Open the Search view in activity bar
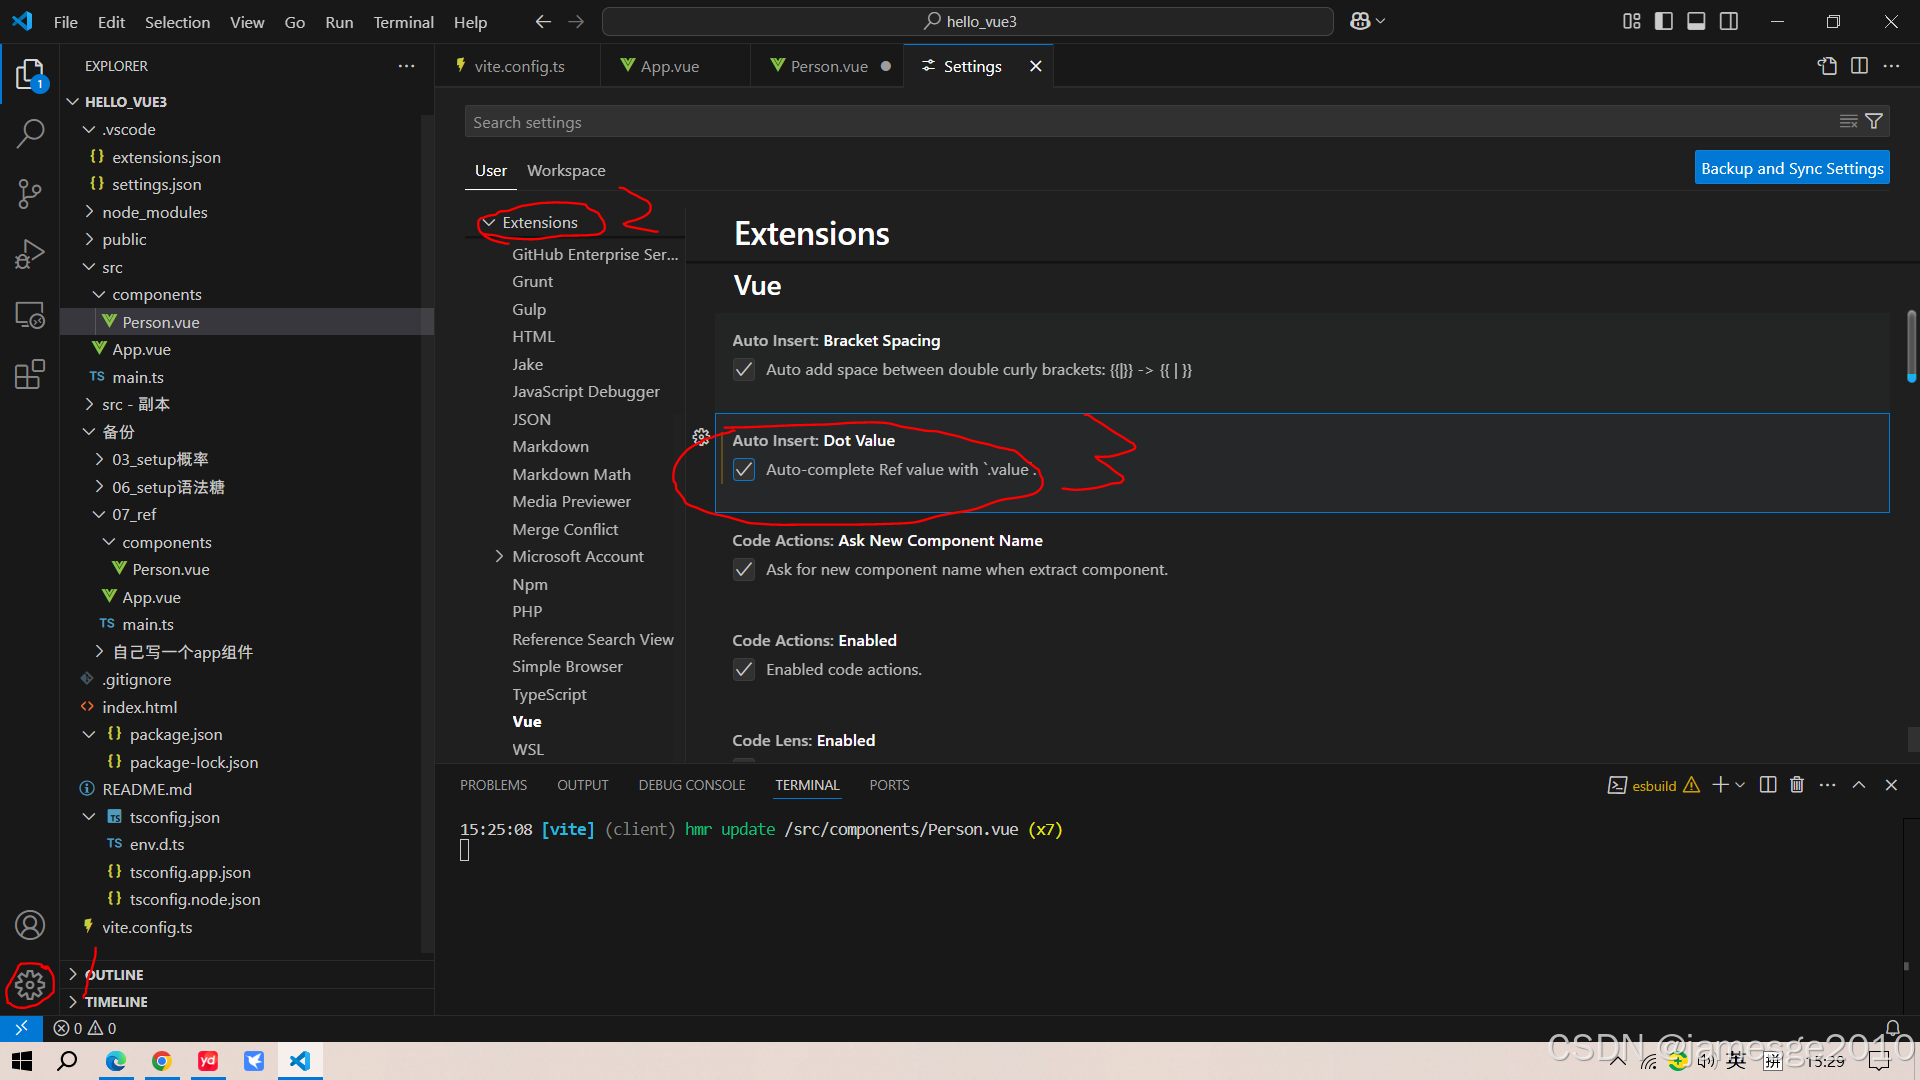 pos(30,133)
